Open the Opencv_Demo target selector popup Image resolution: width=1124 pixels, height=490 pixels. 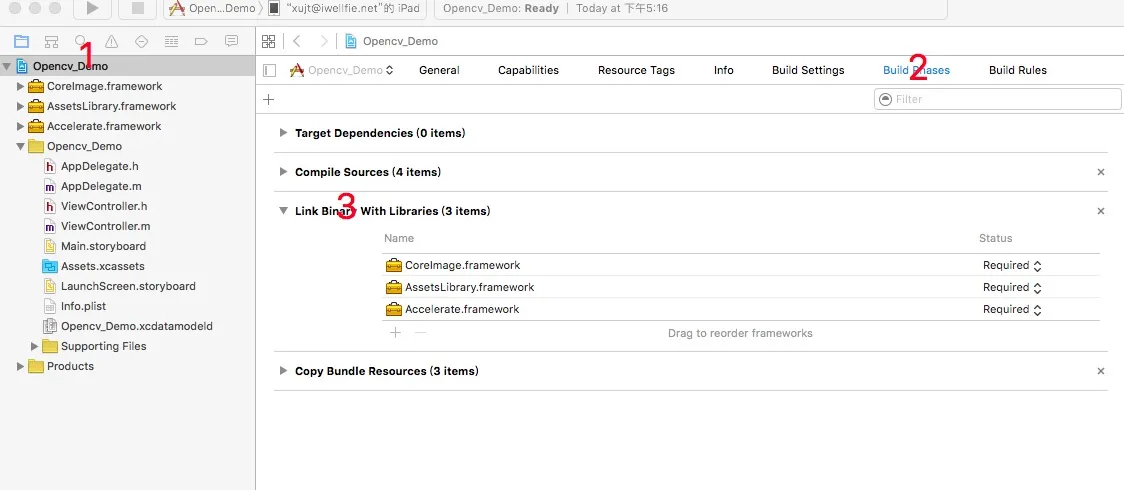tap(342, 70)
